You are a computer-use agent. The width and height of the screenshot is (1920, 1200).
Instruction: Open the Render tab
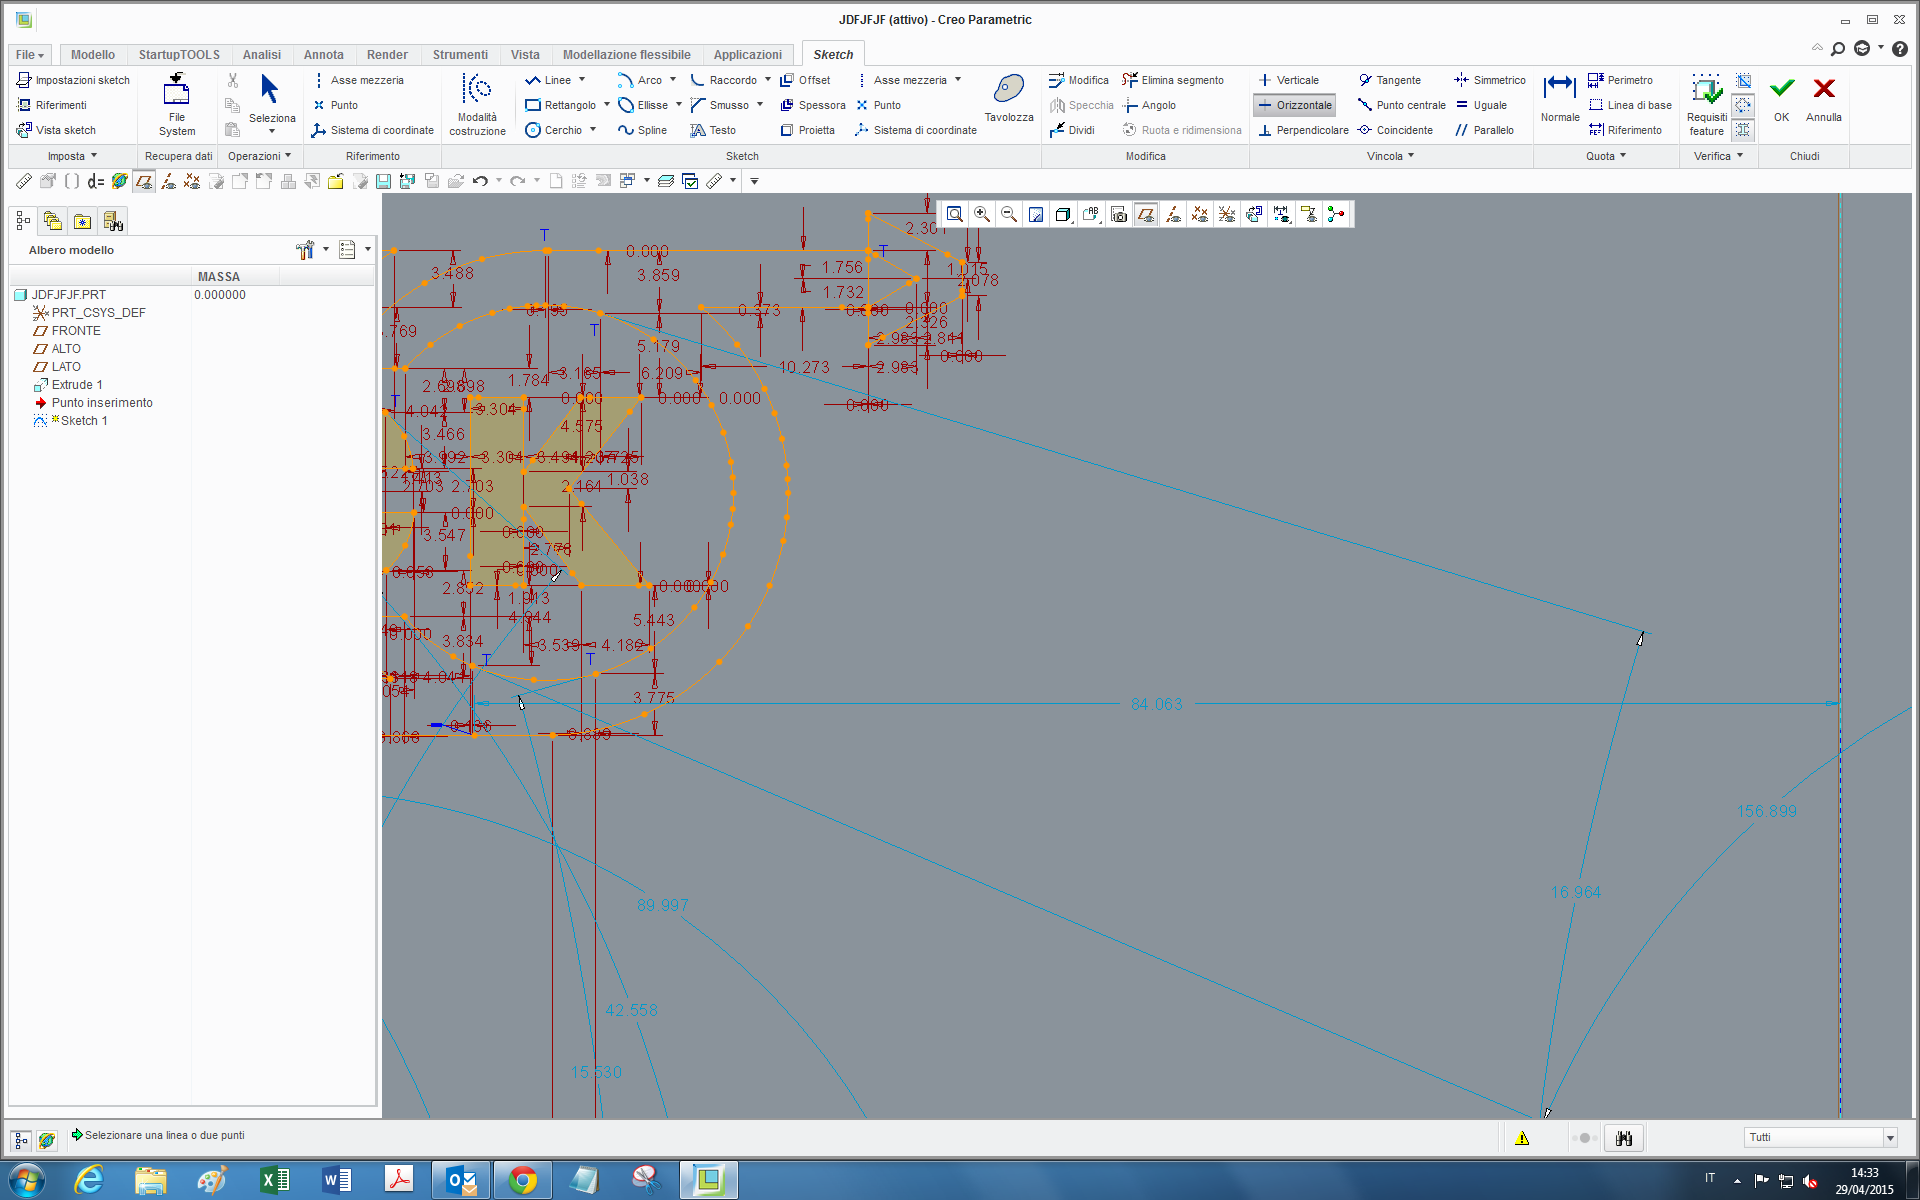tap(387, 55)
